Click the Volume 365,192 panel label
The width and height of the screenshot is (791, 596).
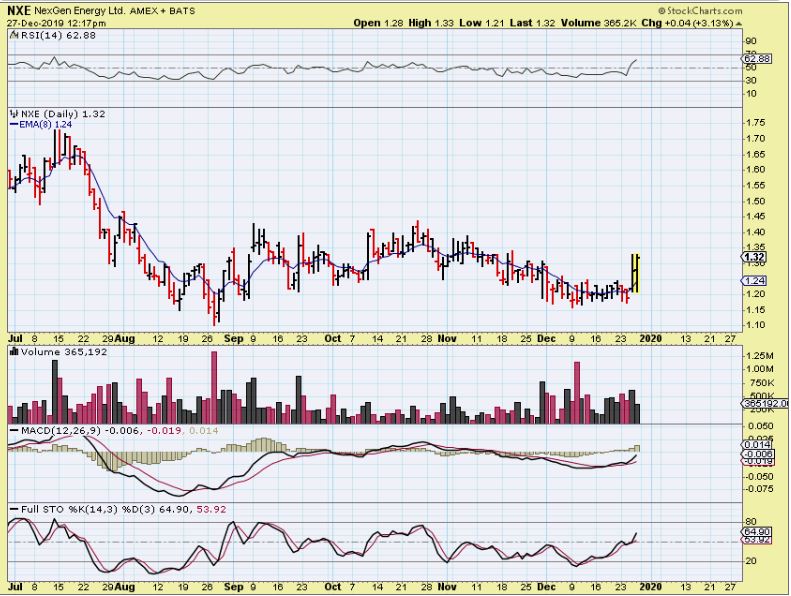pyautogui.click(x=64, y=352)
